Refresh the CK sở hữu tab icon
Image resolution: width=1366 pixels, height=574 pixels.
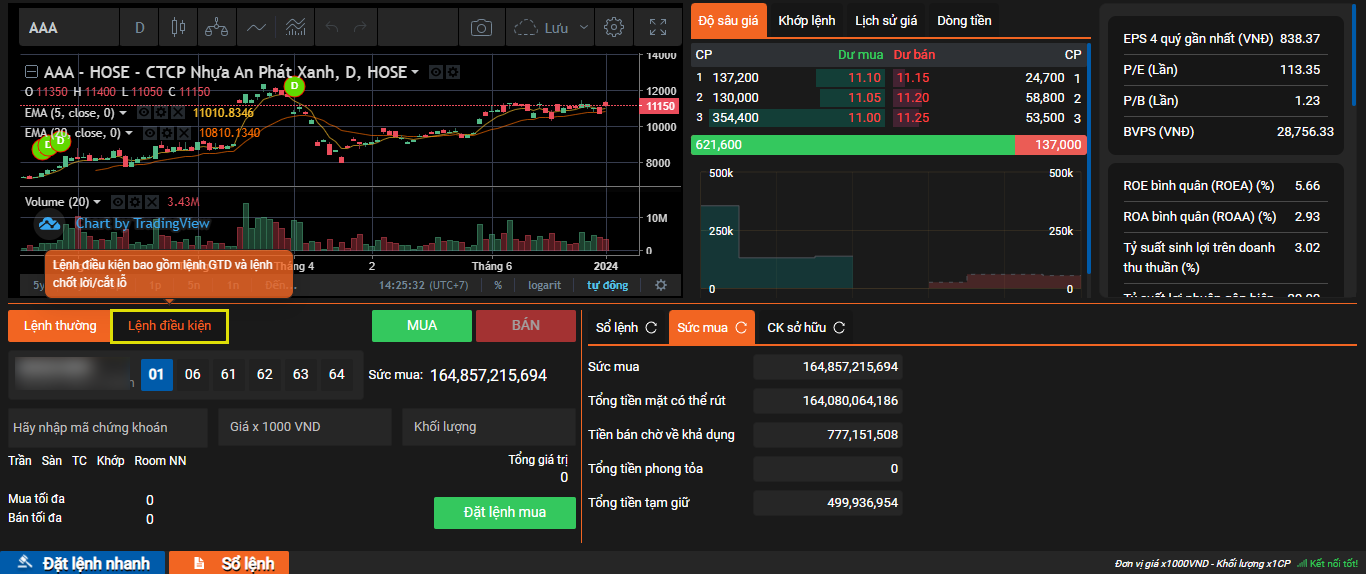pos(839,327)
